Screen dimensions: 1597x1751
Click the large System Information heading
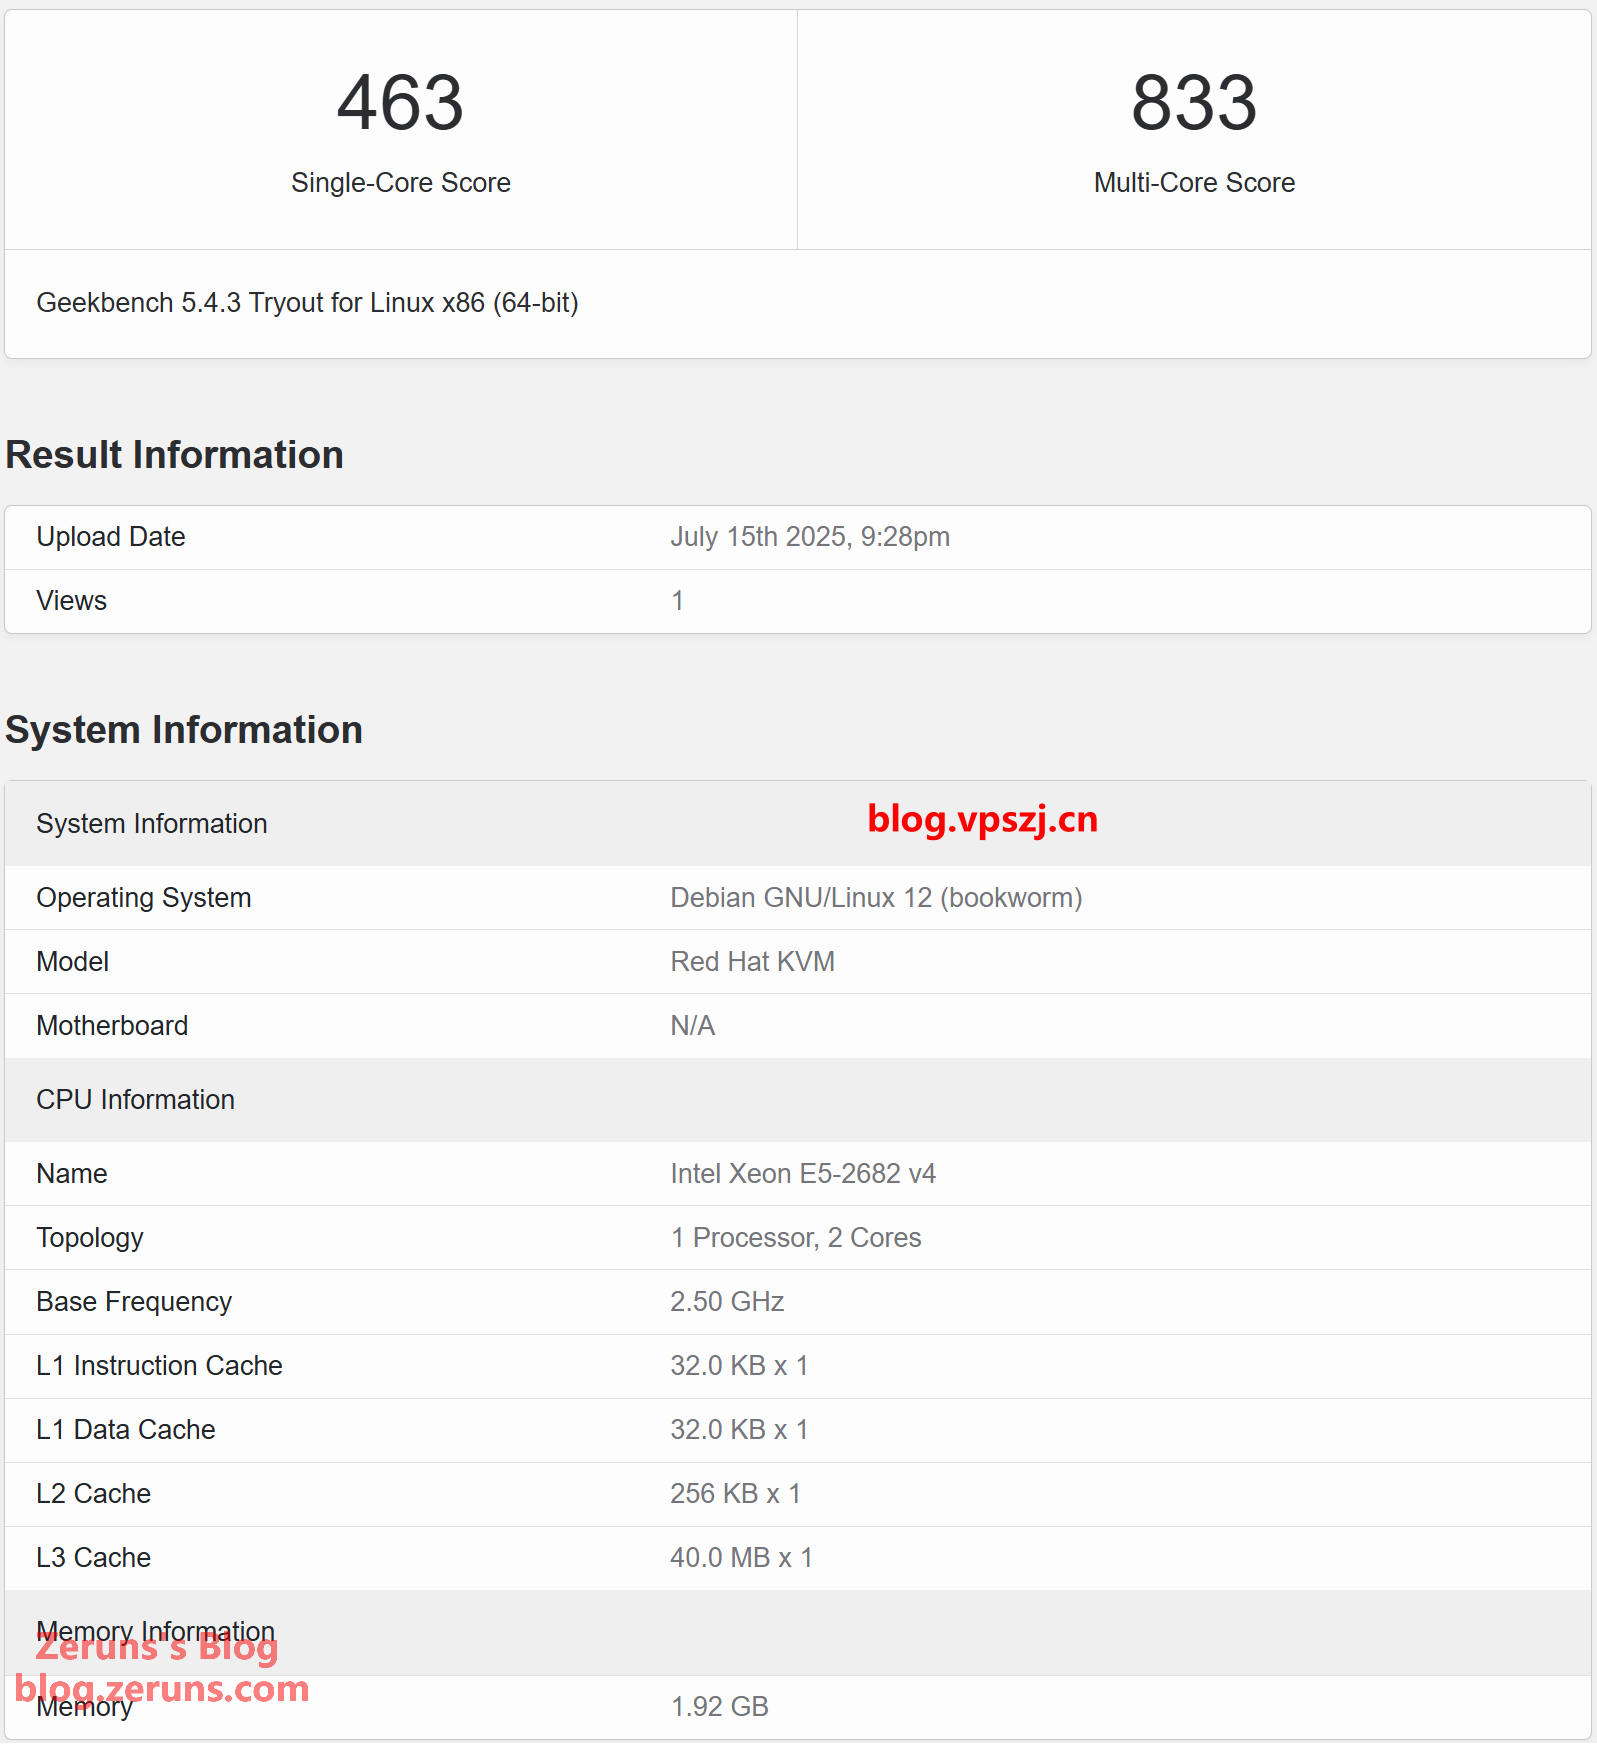[x=184, y=730]
